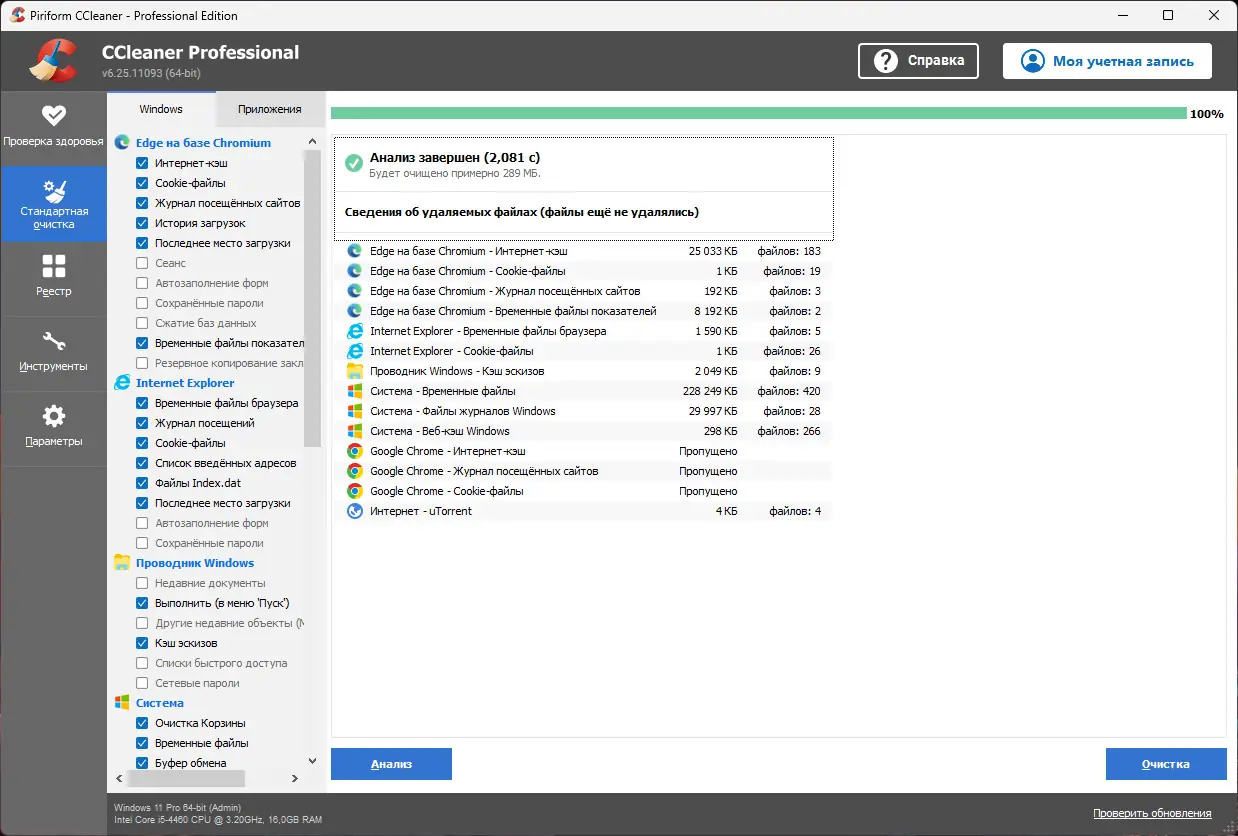Uncheck Выполнить (в меню 'Пуск') checkbox
The image size is (1238, 836).
(142, 603)
